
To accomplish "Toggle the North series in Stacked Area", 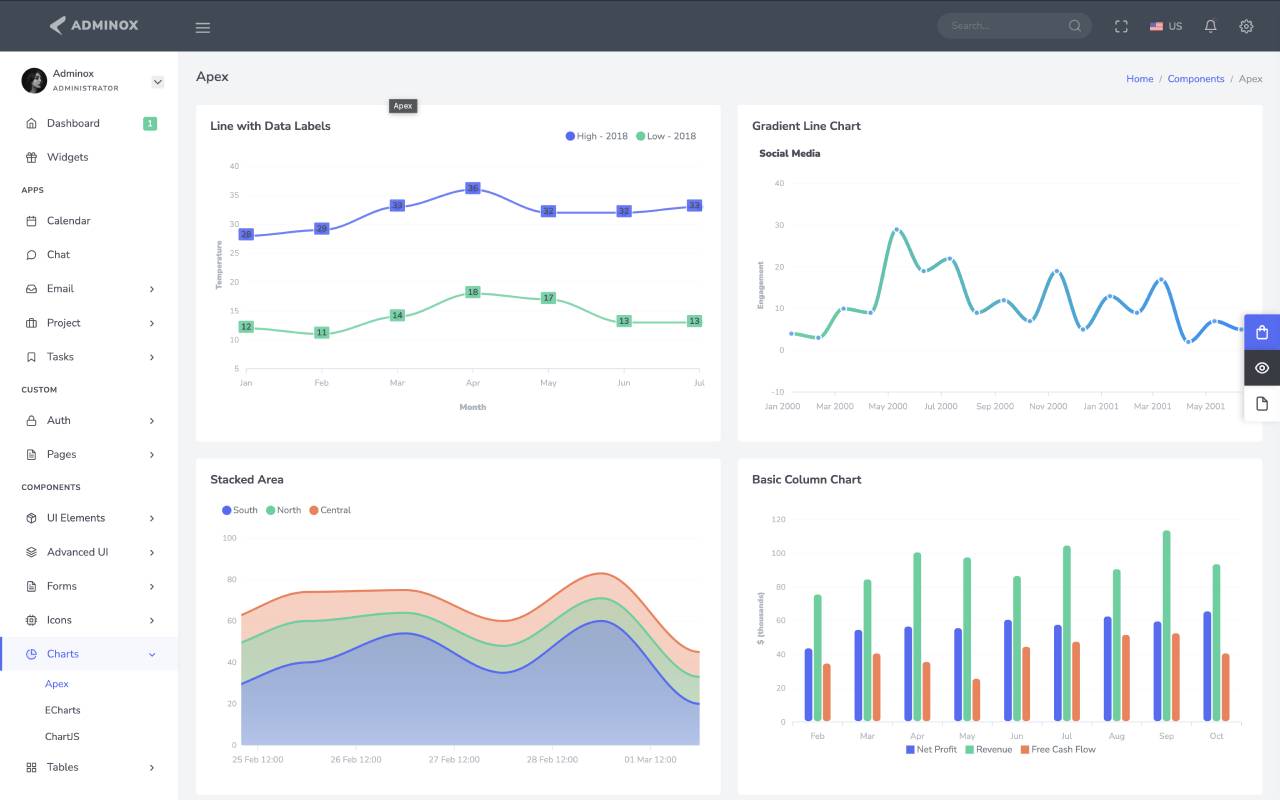I will click(283, 510).
